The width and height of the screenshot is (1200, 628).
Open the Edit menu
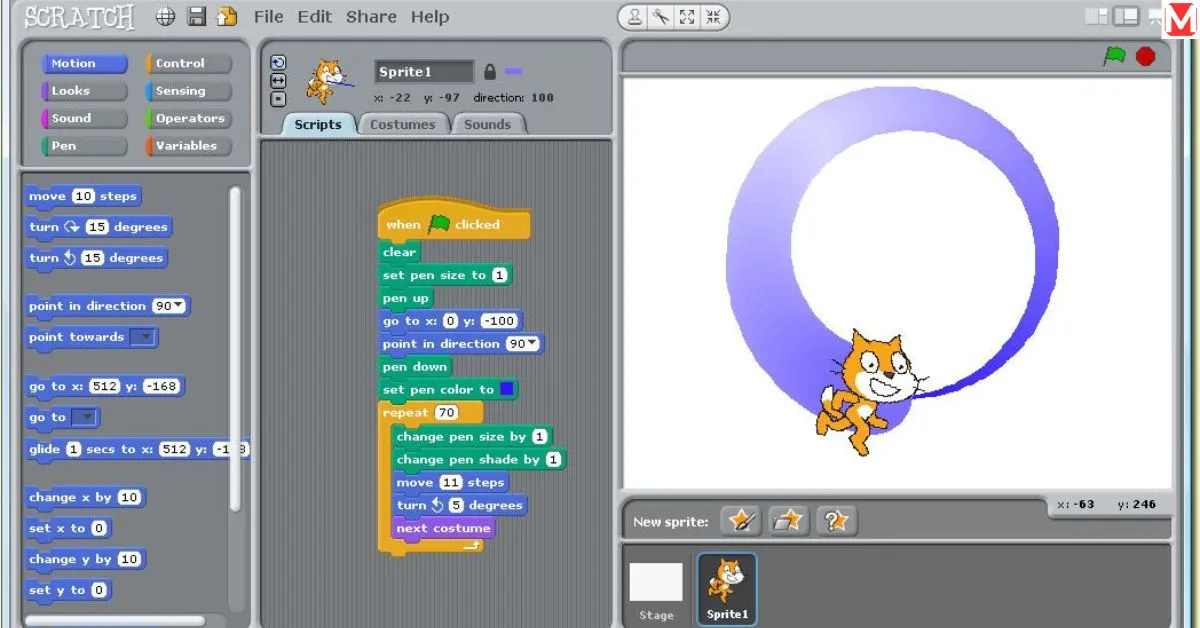pos(315,17)
